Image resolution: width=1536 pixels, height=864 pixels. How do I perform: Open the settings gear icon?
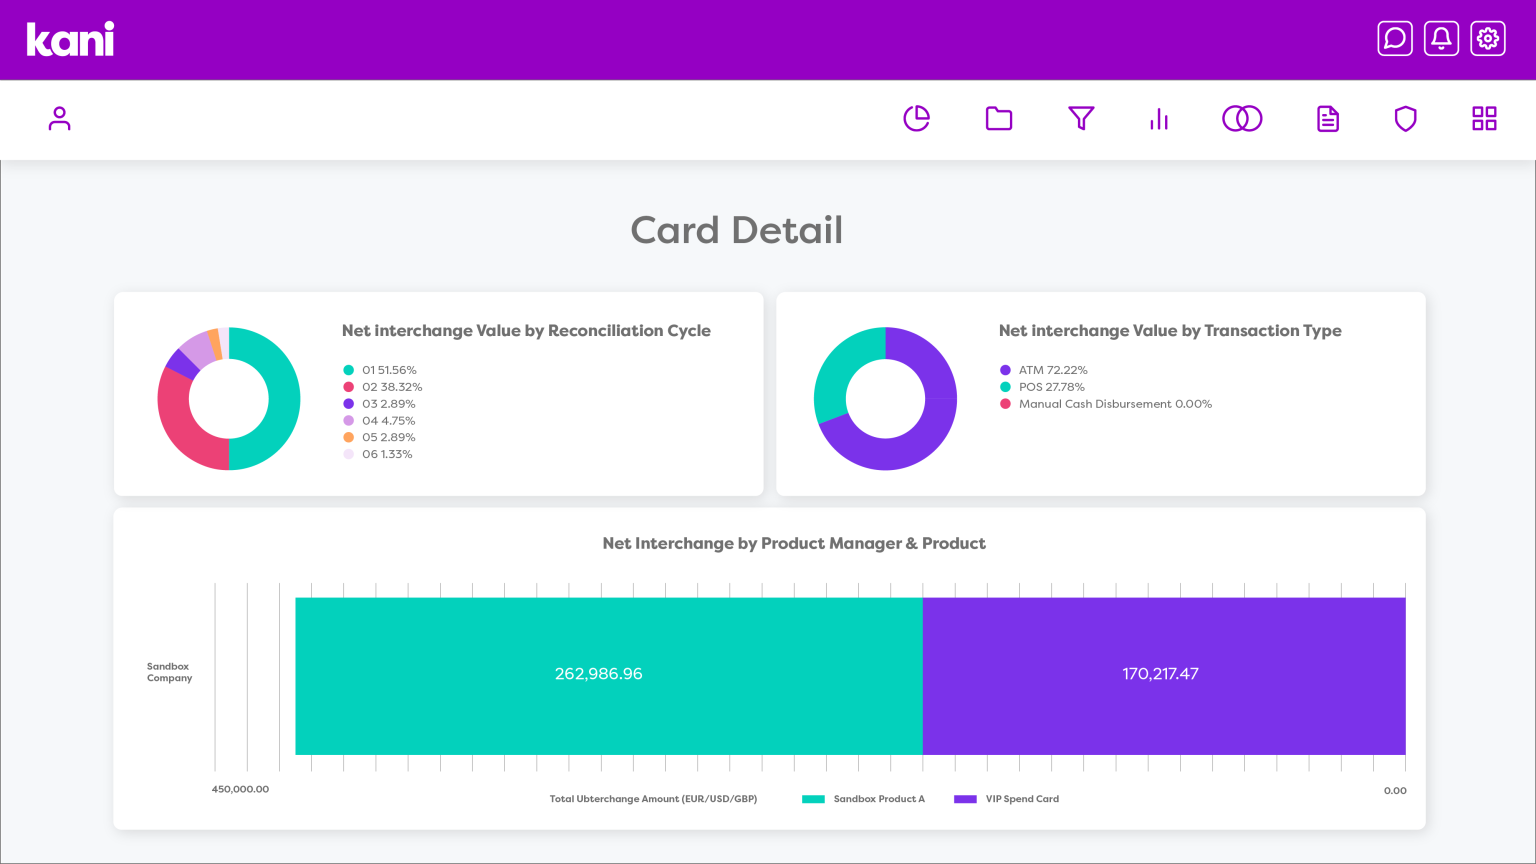click(1488, 39)
